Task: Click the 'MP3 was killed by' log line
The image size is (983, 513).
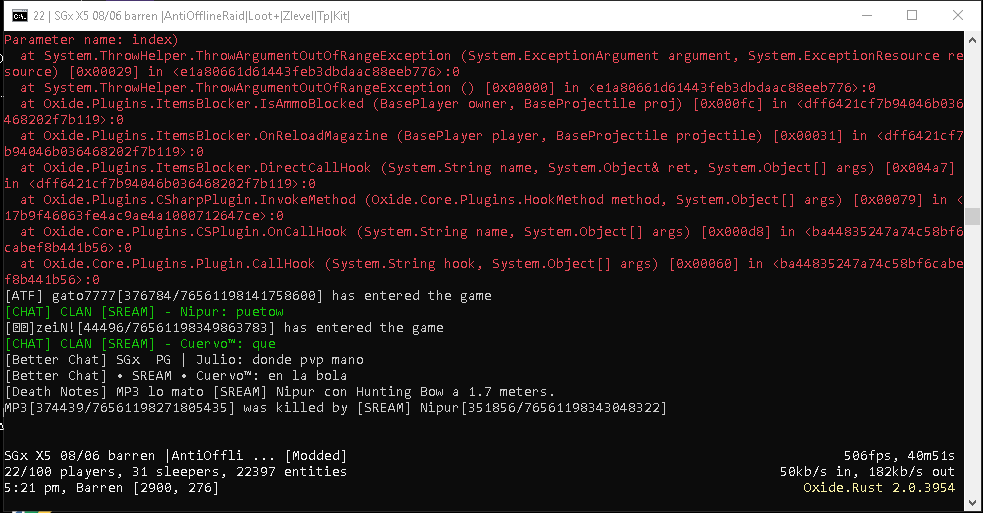Action: pos(336,408)
